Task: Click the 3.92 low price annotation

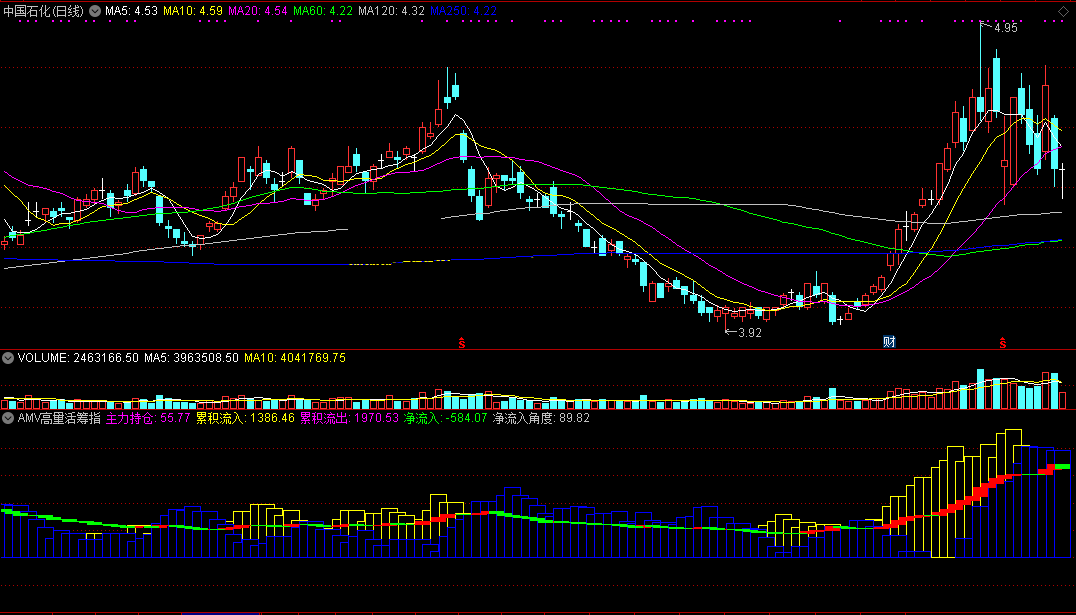Action: point(749,332)
